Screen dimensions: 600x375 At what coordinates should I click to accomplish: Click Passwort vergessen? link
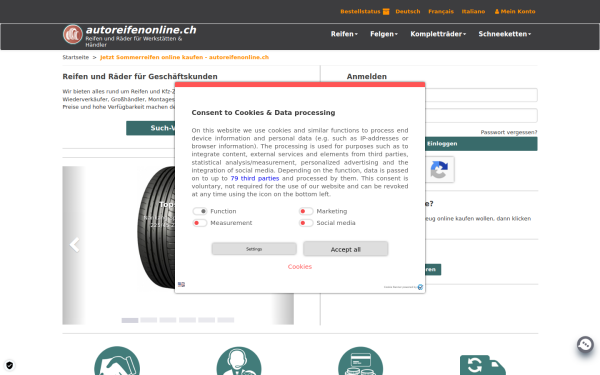[x=509, y=132]
